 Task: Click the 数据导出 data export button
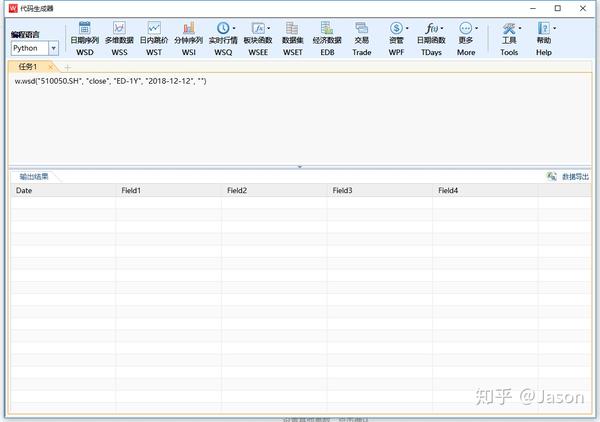568,176
